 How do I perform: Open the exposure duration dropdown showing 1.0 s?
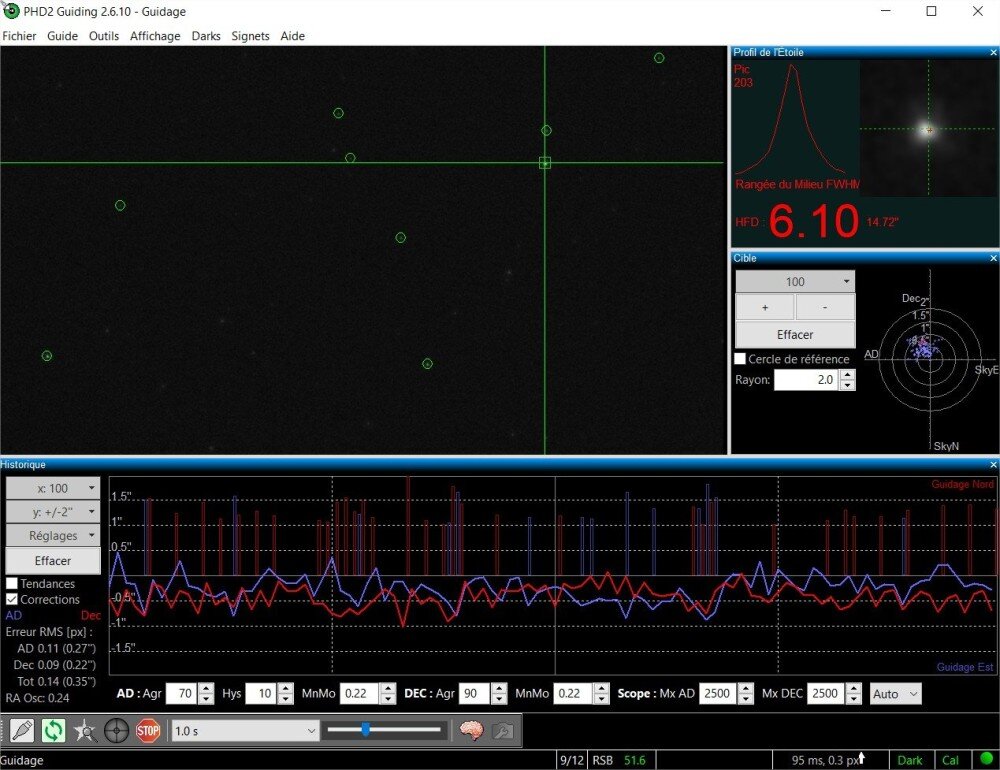click(243, 730)
